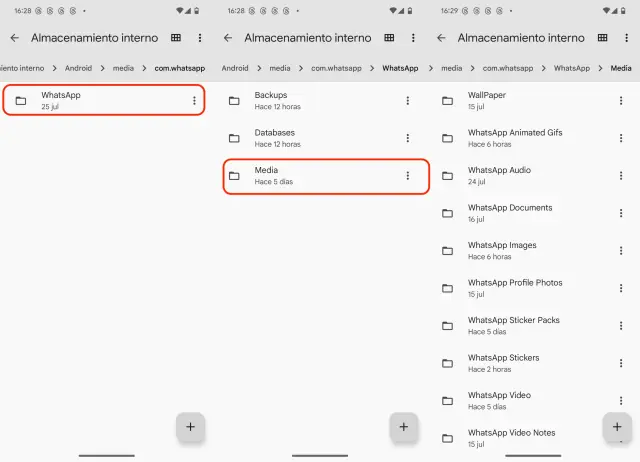The width and height of the screenshot is (640, 462).
Task: Open the top bar overflow menu in the leftmost screen
Action: coord(199,38)
